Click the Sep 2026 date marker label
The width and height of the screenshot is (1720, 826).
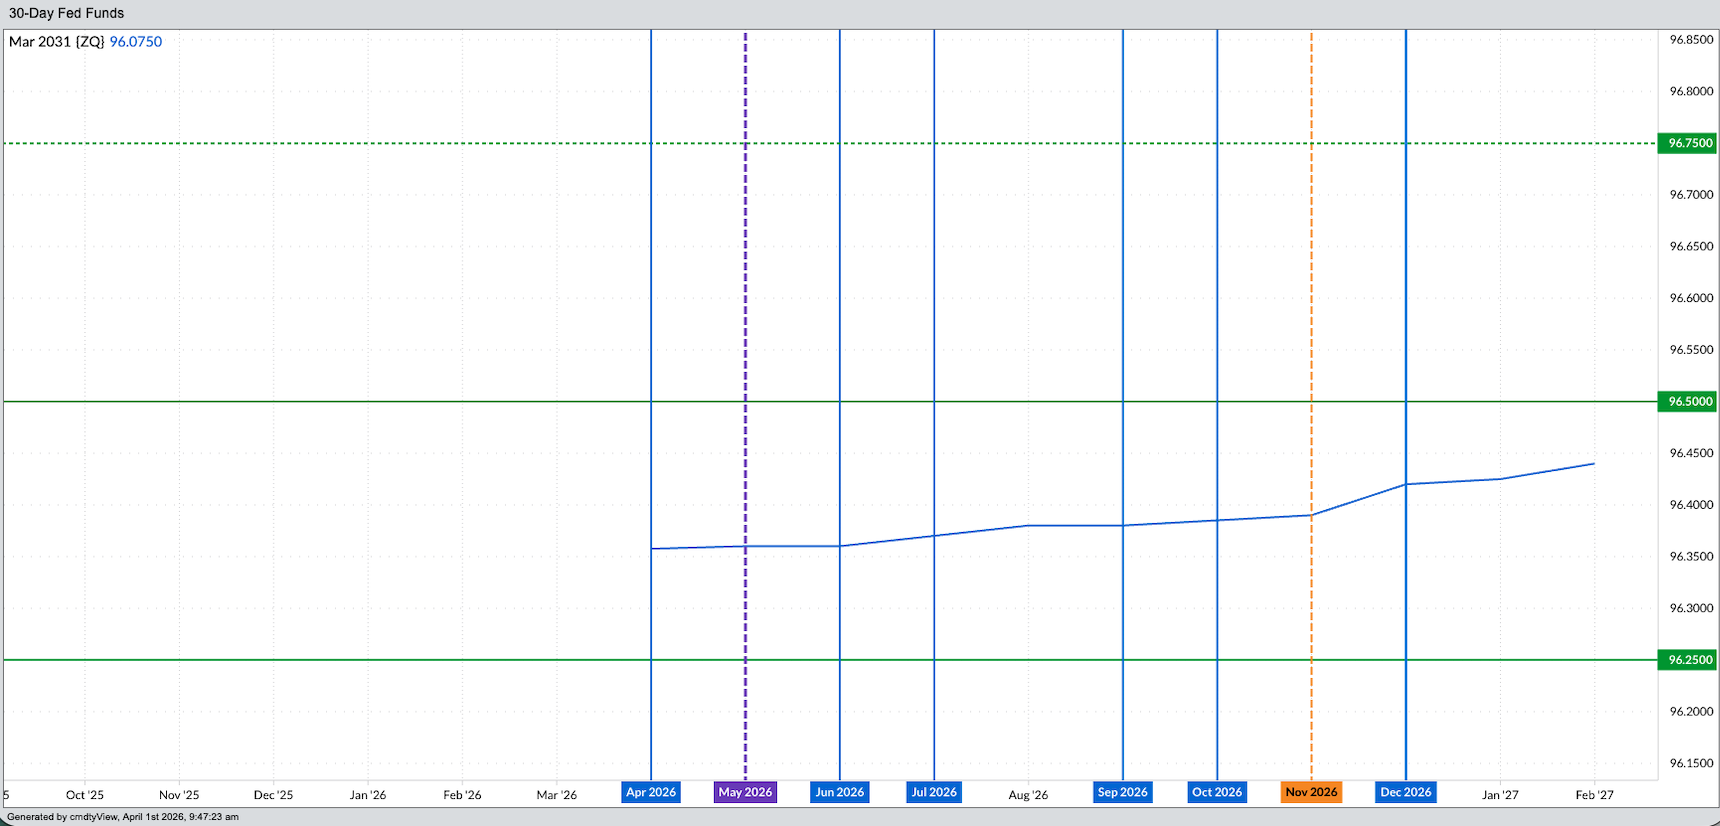click(1122, 792)
